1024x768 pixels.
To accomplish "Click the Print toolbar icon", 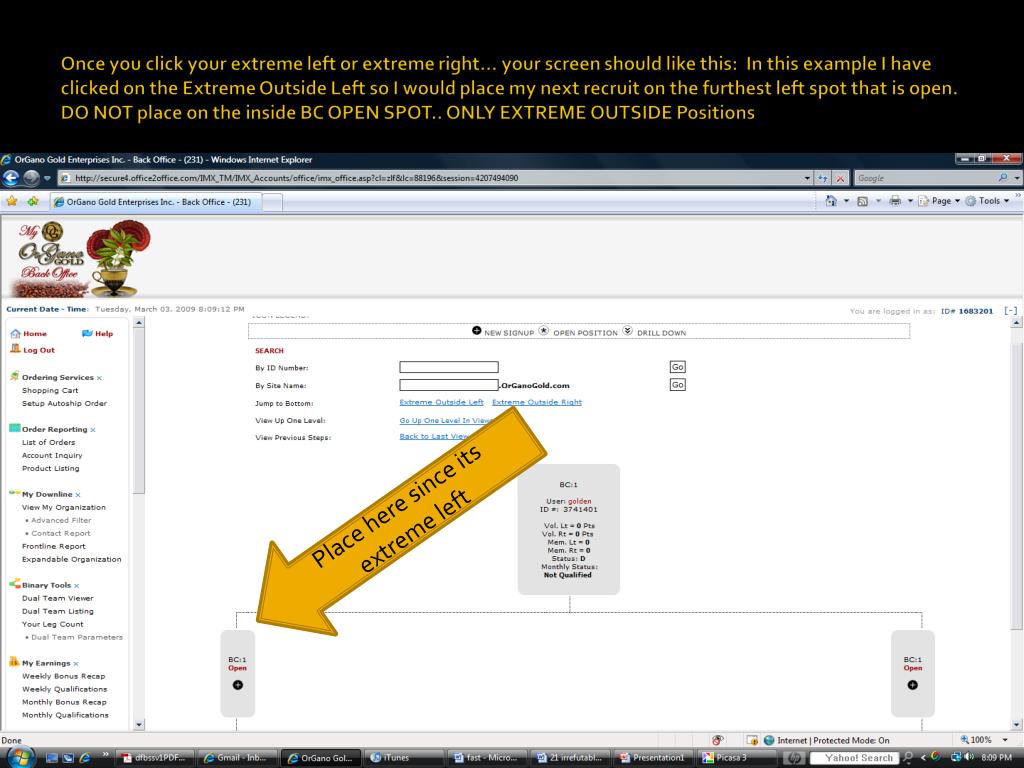I will pos(895,201).
